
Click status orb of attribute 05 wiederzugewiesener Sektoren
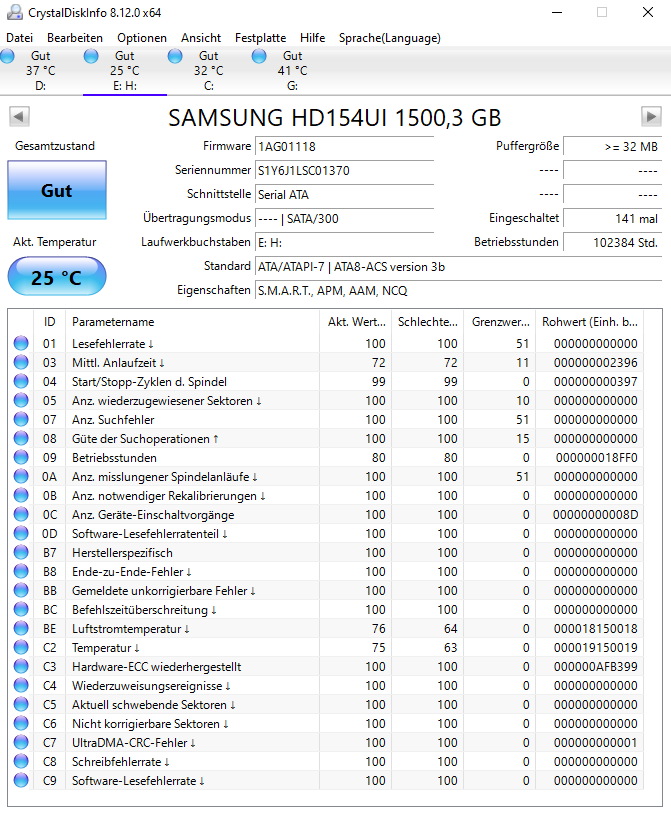[x=21, y=400]
